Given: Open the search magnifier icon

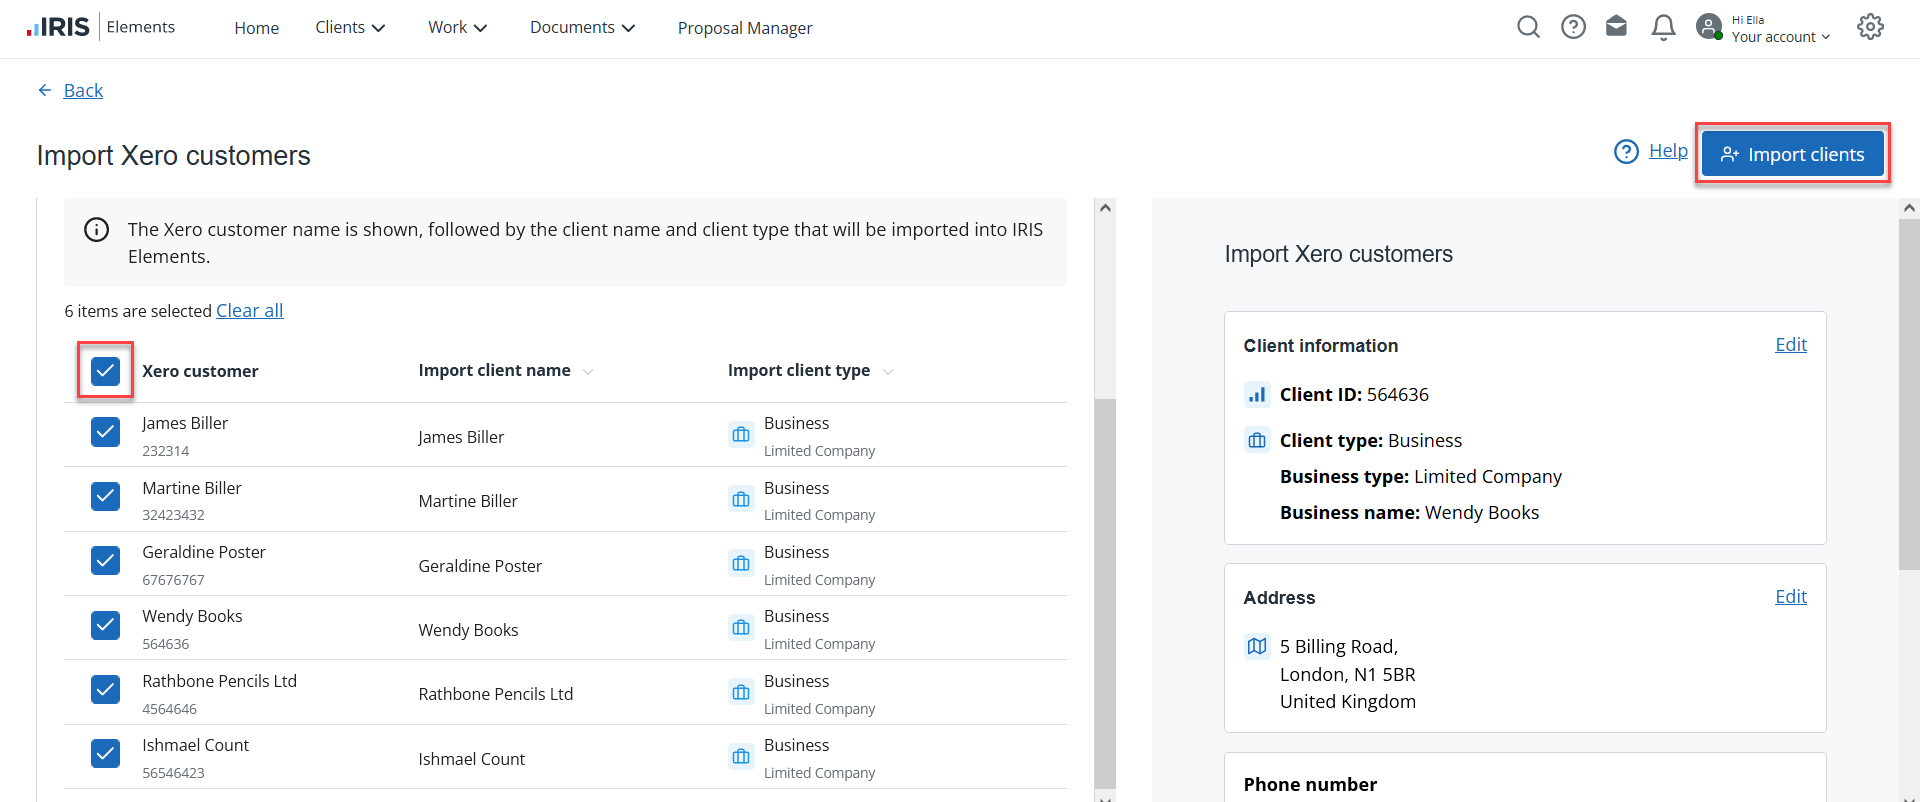Looking at the screenshot, I should point(1528,27).
